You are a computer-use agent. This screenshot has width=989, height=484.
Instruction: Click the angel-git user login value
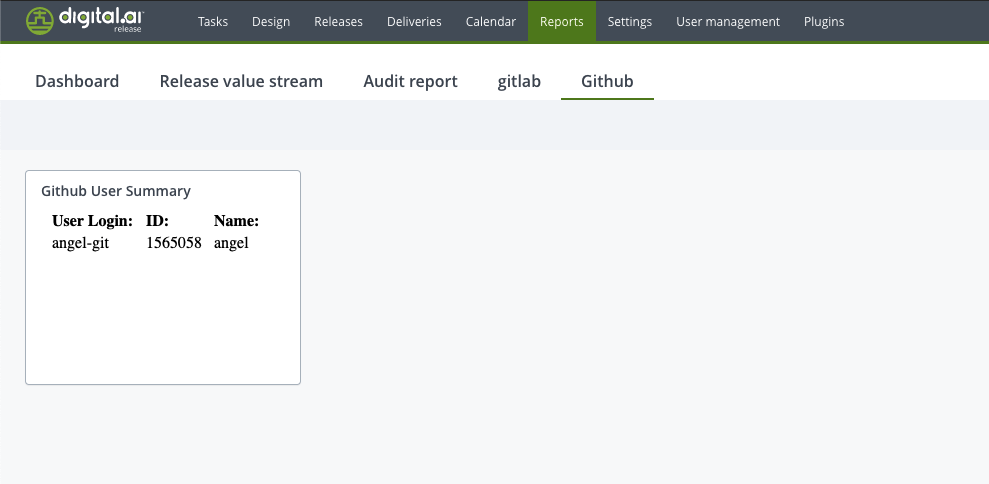pos(80,242)
